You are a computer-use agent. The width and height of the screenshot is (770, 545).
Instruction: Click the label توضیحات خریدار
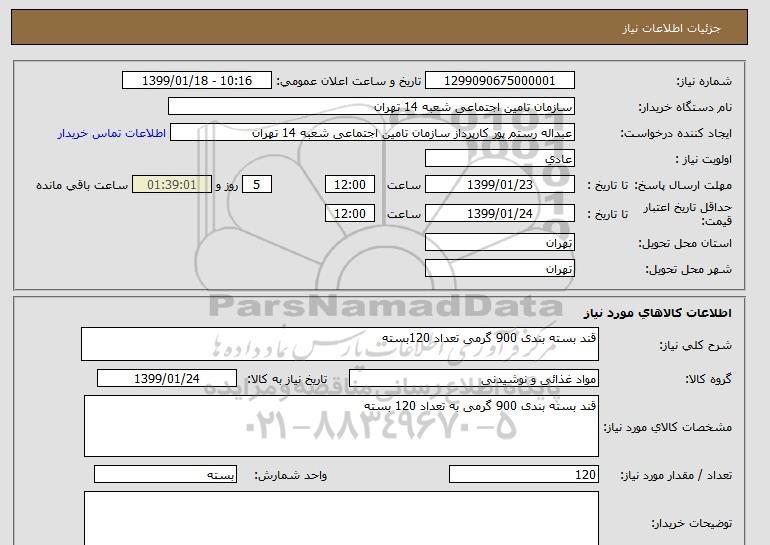691,523
